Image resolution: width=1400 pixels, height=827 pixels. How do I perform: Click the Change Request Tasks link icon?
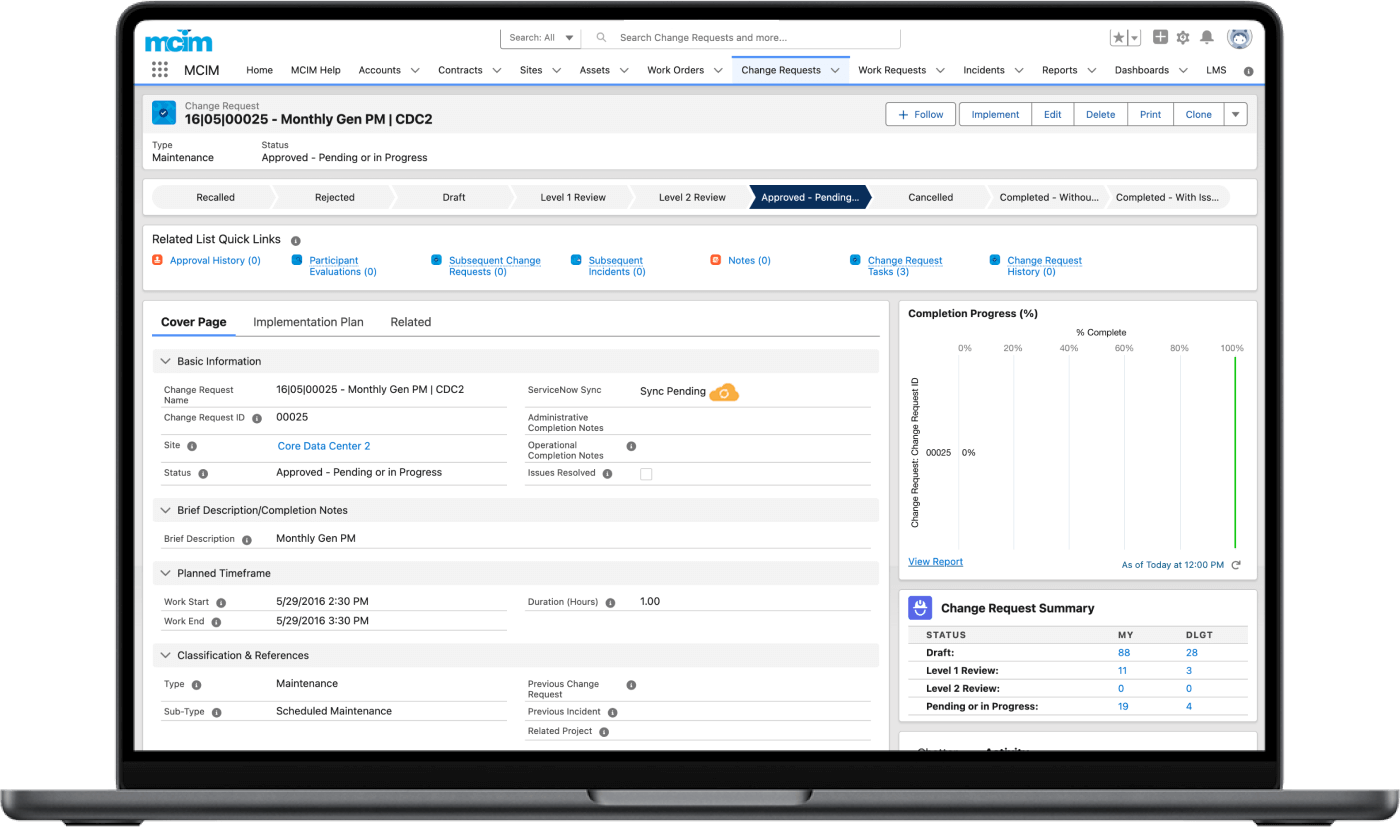tap(855, 260)
